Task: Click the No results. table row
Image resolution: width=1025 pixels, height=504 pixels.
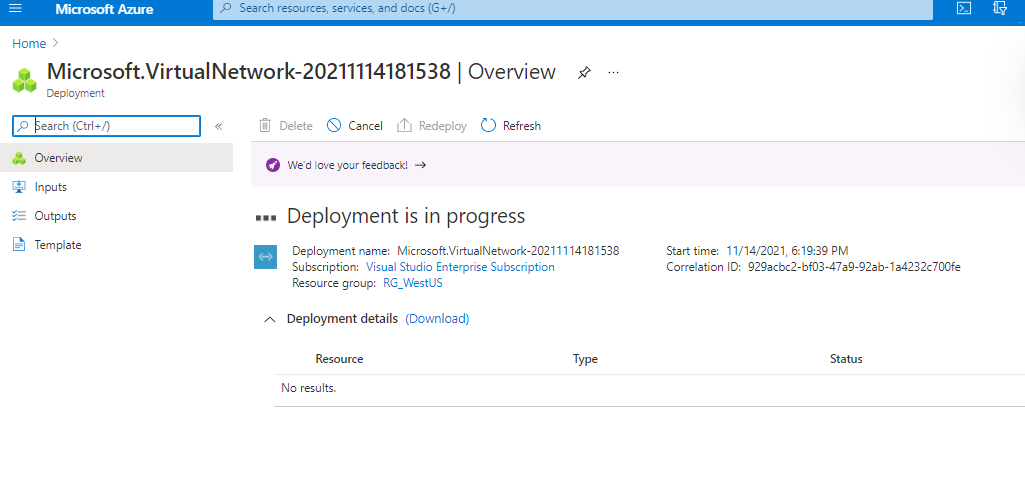Action: 649,388
